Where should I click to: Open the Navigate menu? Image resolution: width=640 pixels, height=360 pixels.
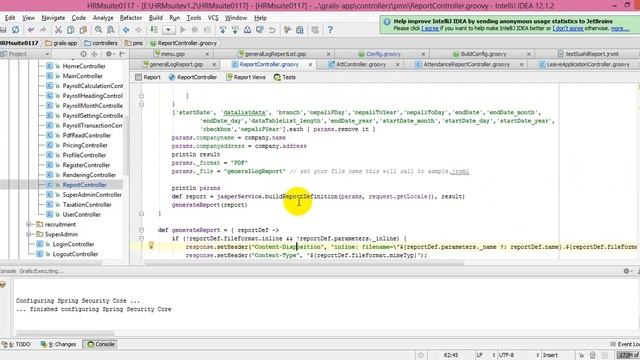[x=53, y=18]
